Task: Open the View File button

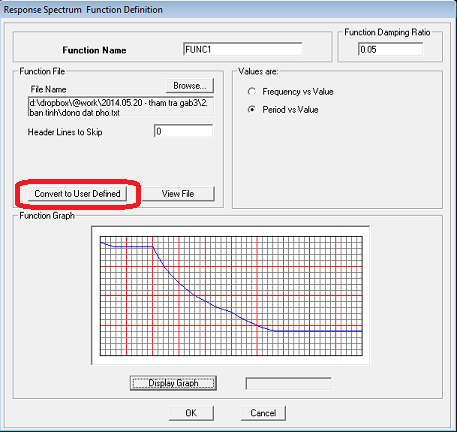Action: point(178,194)
